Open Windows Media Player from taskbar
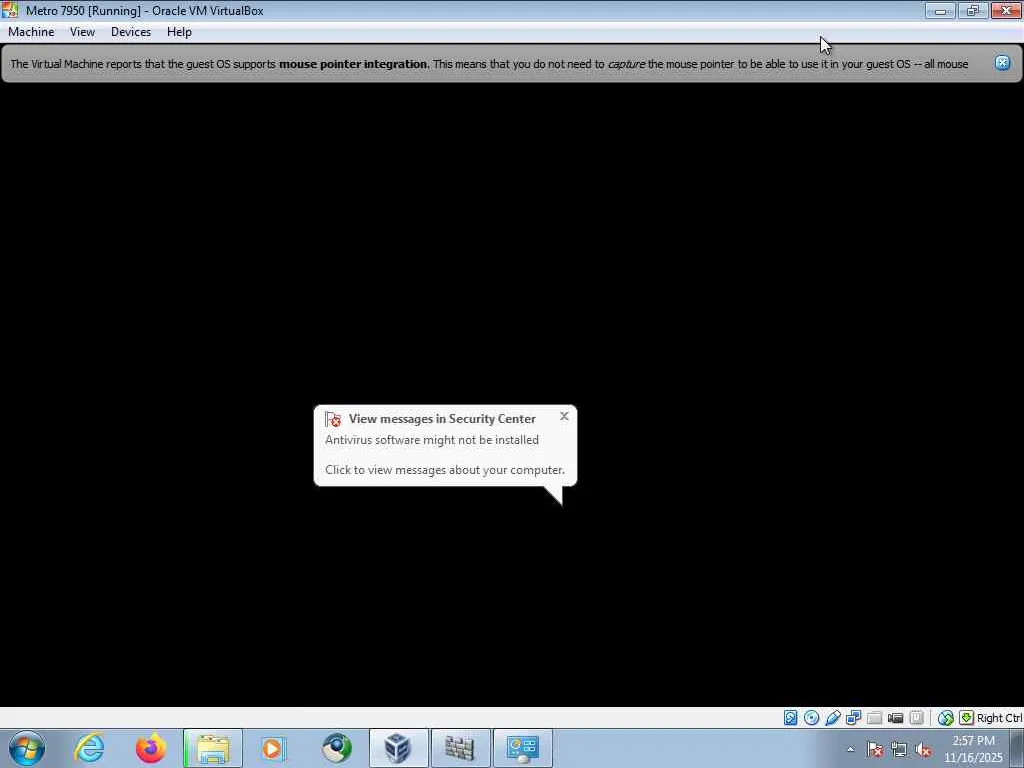 (x=274, y=748)
